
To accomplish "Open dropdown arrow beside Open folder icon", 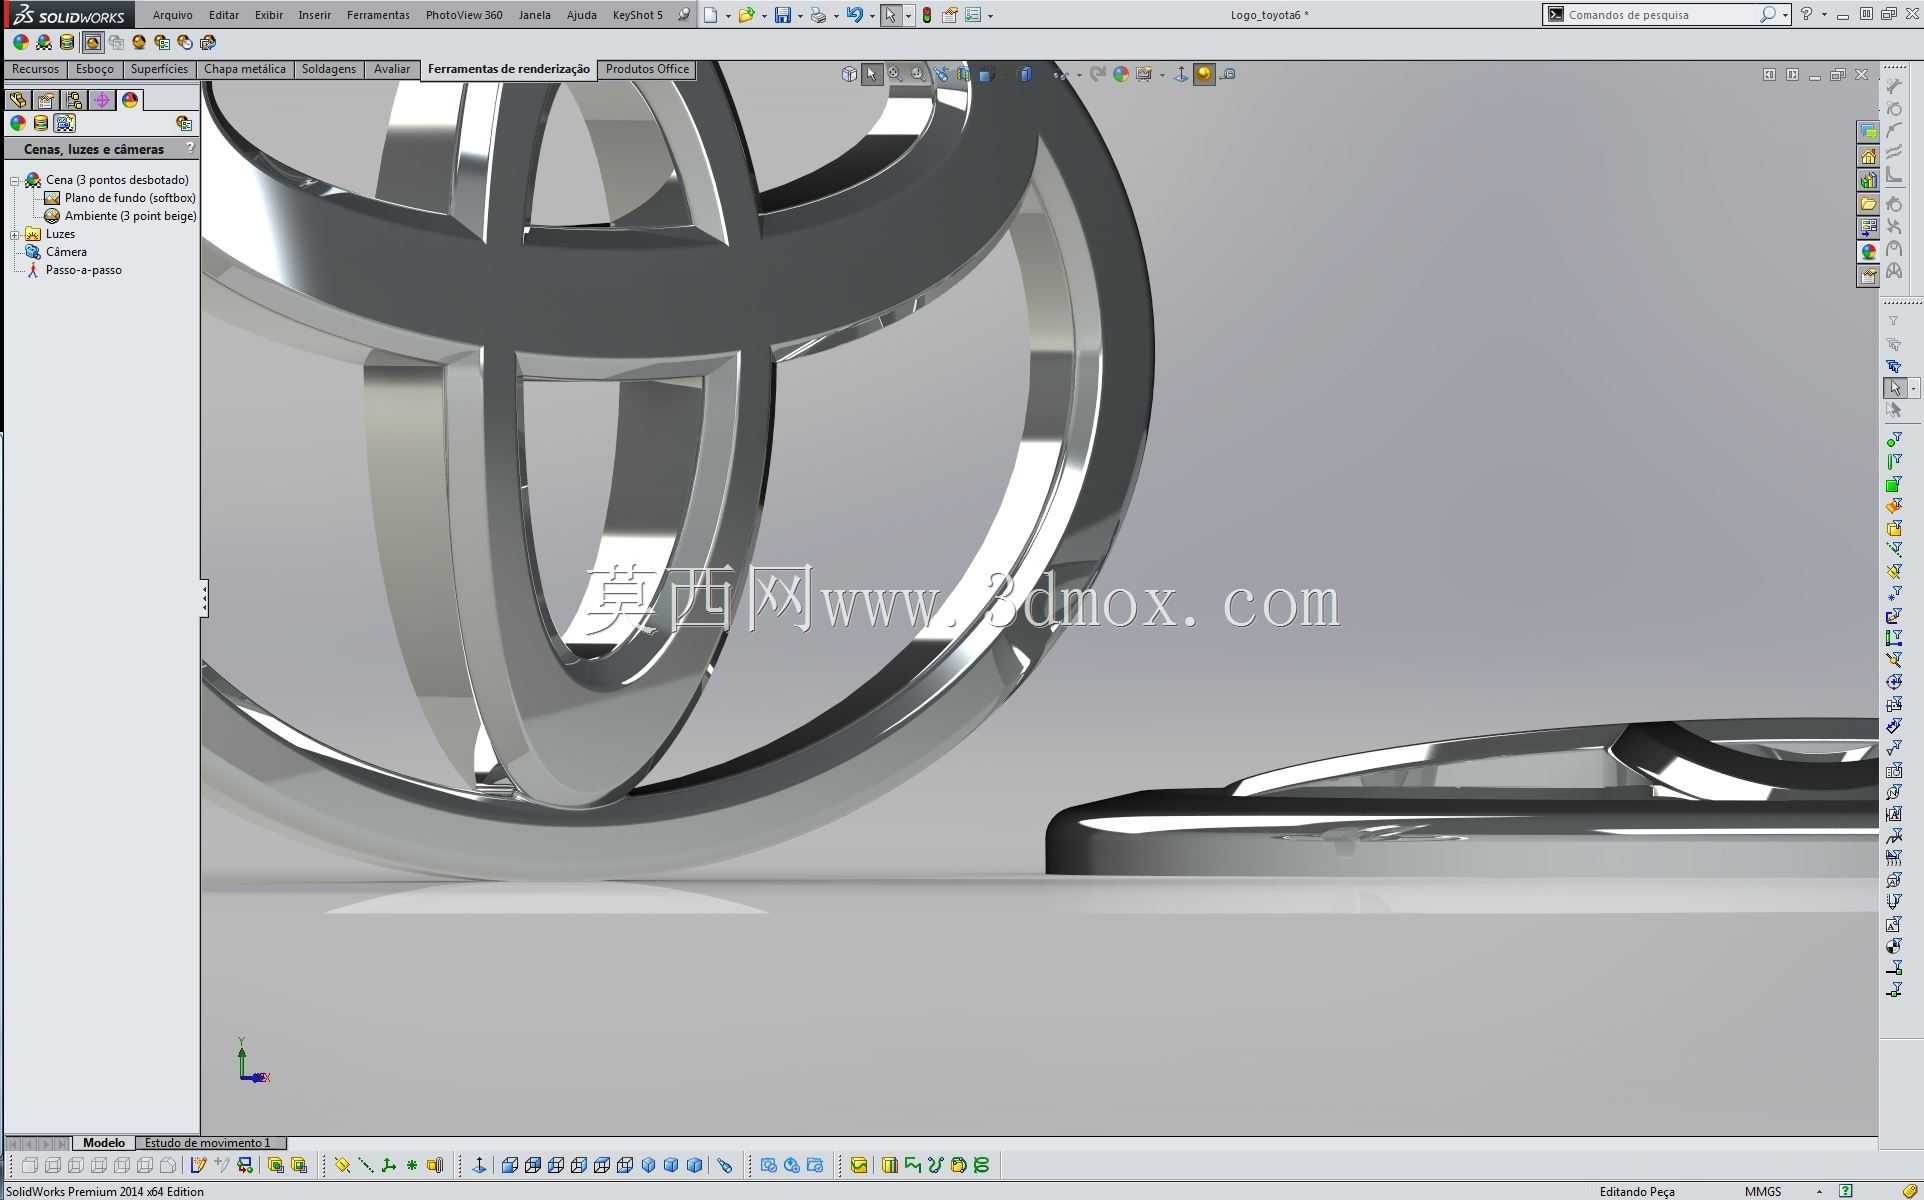I will pyautogui.click(x=763, y=15).
